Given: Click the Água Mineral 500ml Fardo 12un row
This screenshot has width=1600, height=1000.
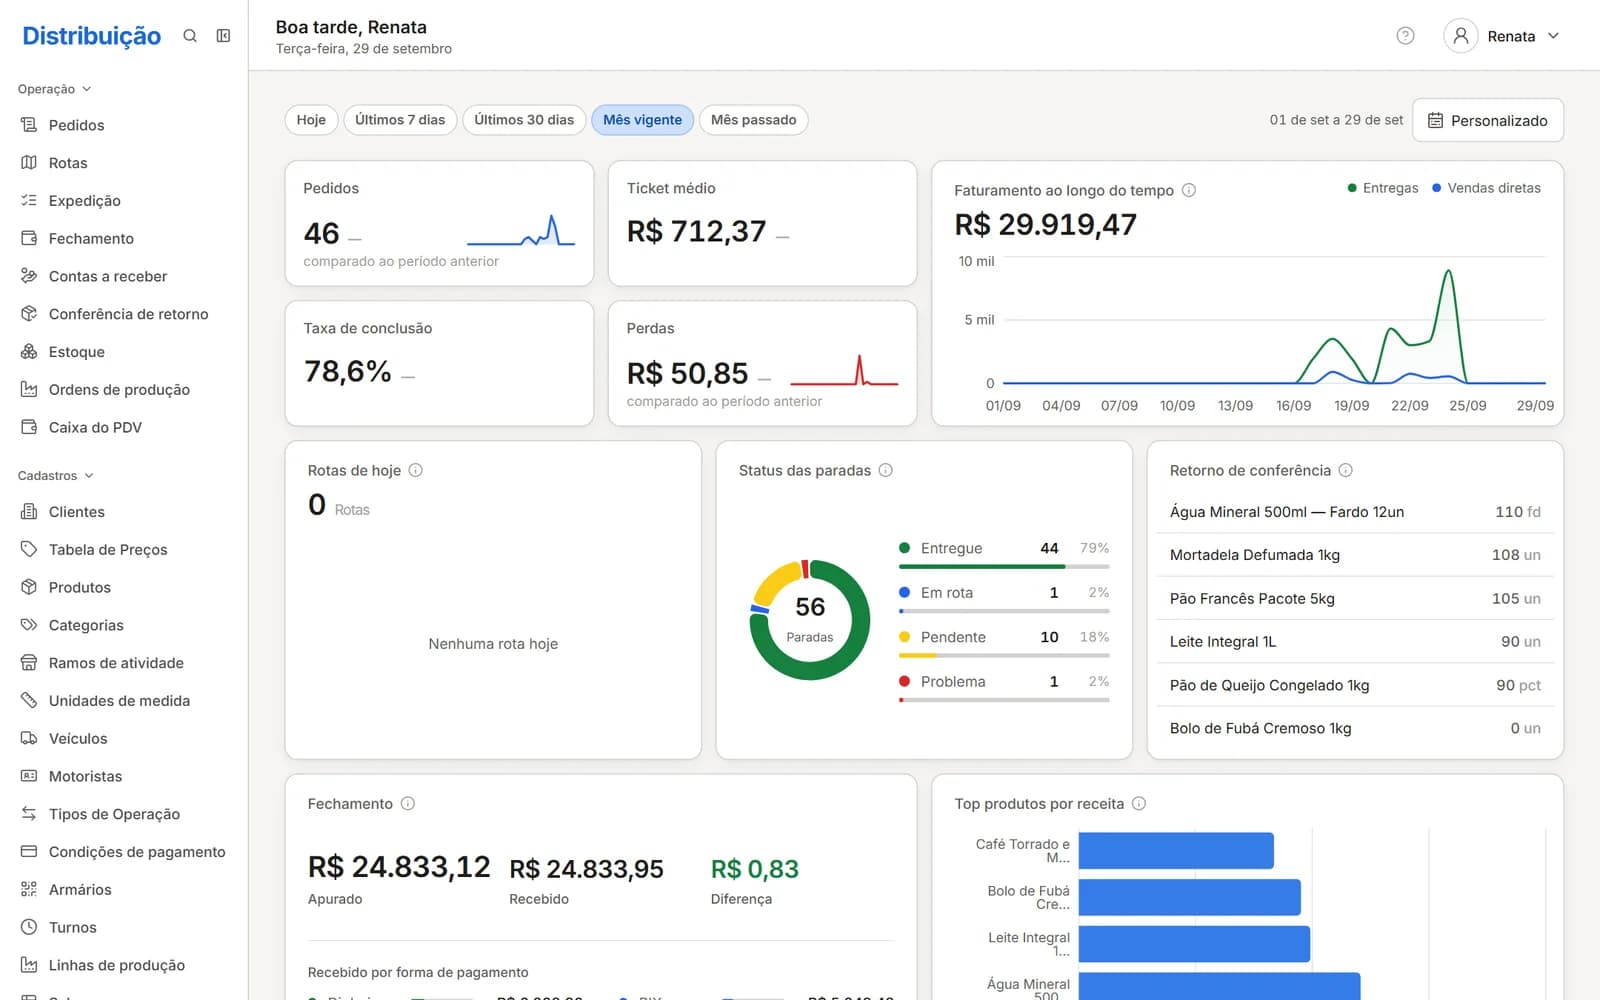Looking at the screenshot, I should [1355, 512].
